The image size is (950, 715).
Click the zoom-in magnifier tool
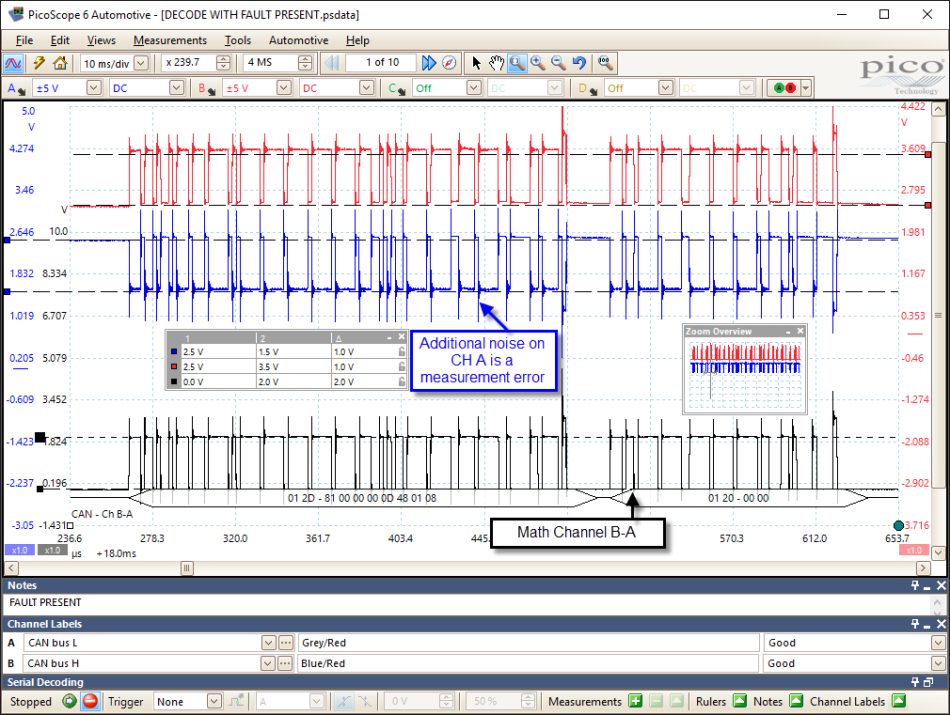pos(537,63)
